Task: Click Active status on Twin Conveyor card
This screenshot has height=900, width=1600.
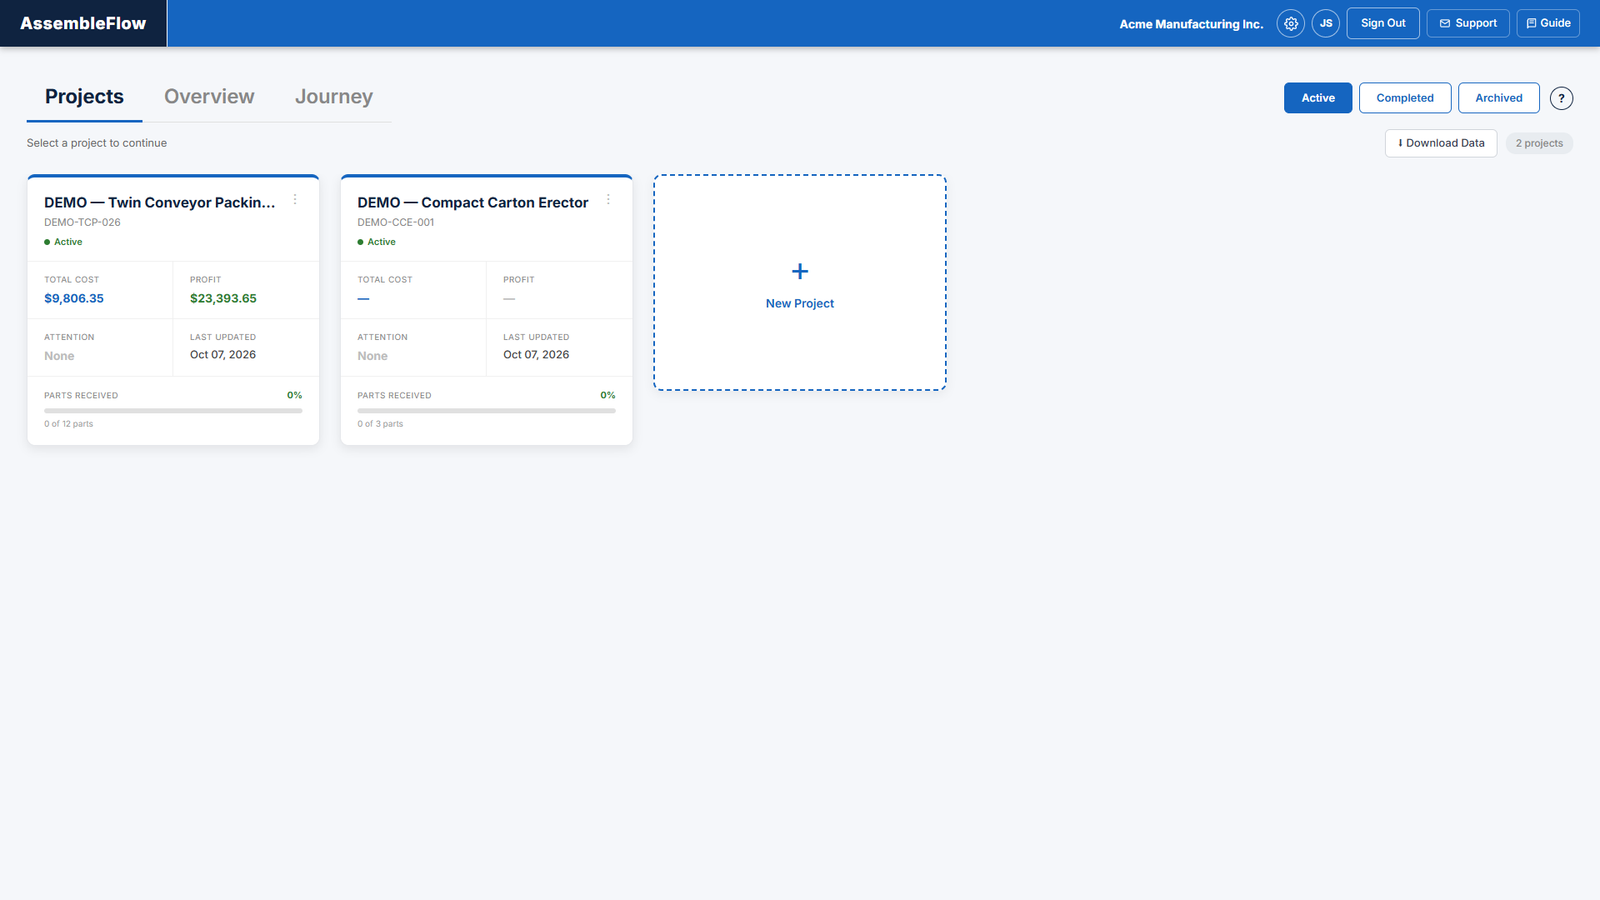Action: 63,242
